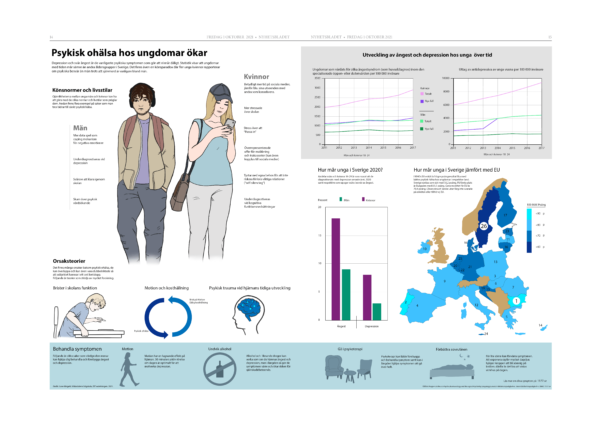Screen dimensions: 600x428
Task: Click headline 'Psykisk ohälsa hos ungdomar ökar'
Action: tap(129, 52)
